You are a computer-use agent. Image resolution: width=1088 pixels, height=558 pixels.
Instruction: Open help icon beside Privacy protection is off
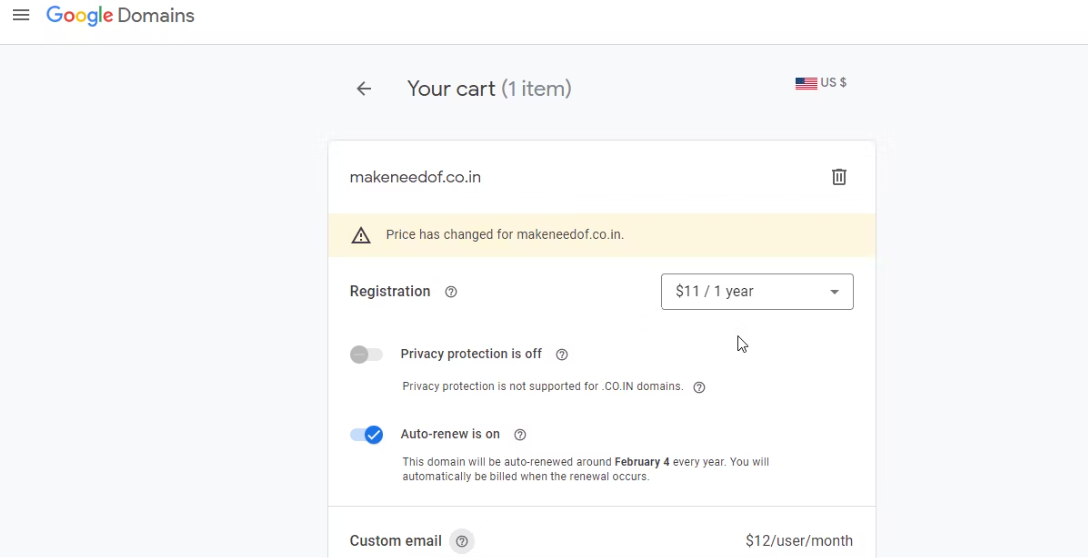pyautogui.click(x=562, y=354)
